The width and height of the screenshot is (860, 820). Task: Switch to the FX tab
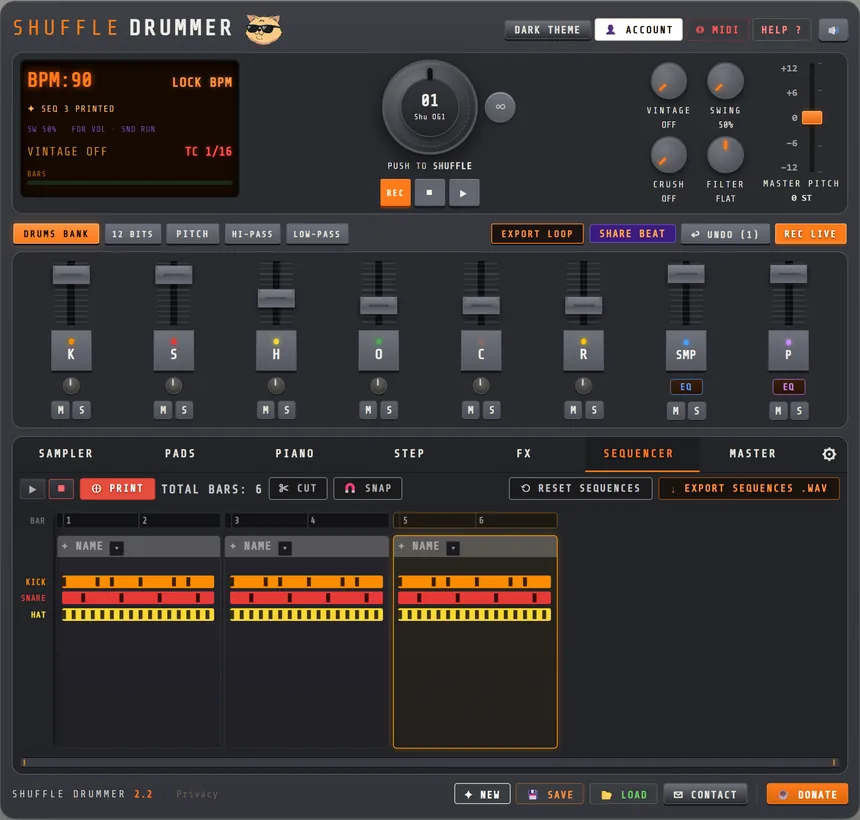[523, 454]
